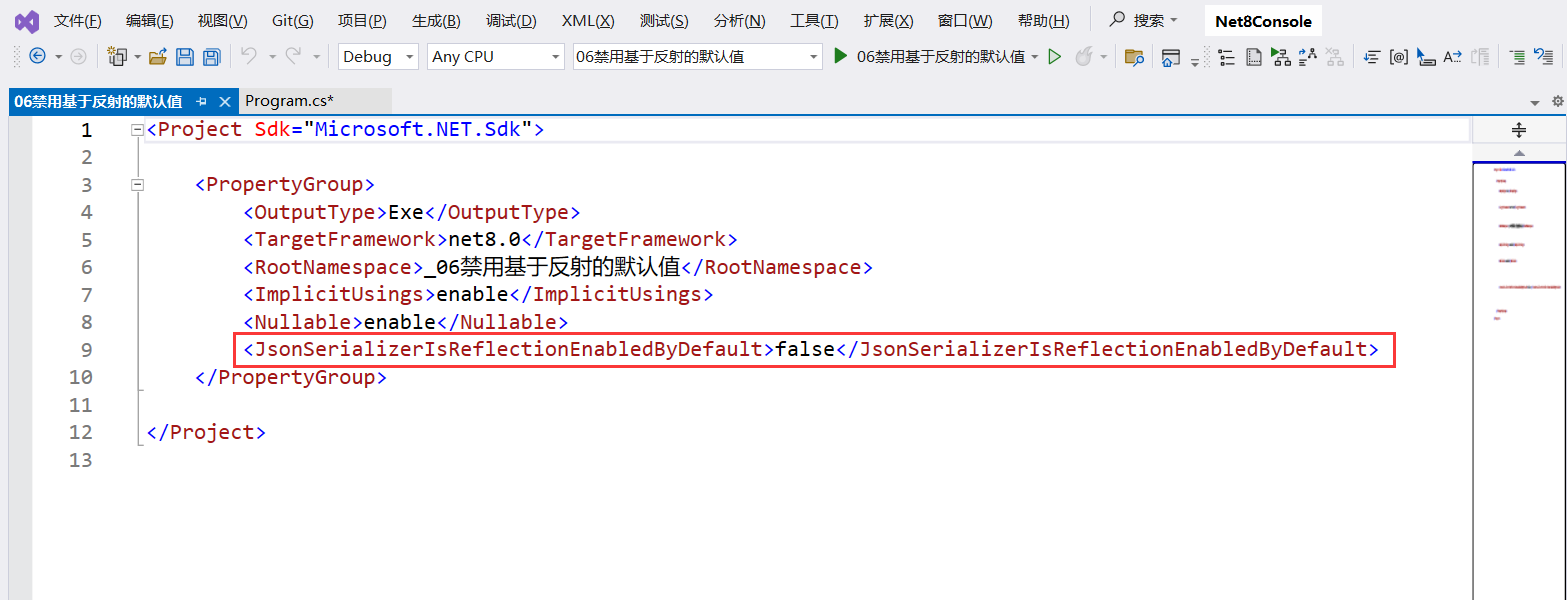Click the New Project icon

(118, 57)
